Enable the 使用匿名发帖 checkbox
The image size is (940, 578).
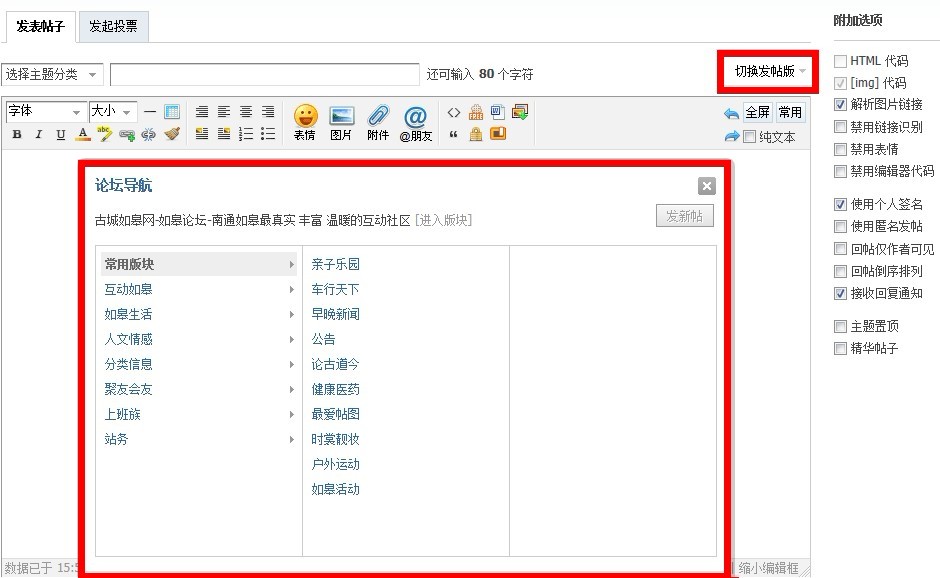coord(840,226)
